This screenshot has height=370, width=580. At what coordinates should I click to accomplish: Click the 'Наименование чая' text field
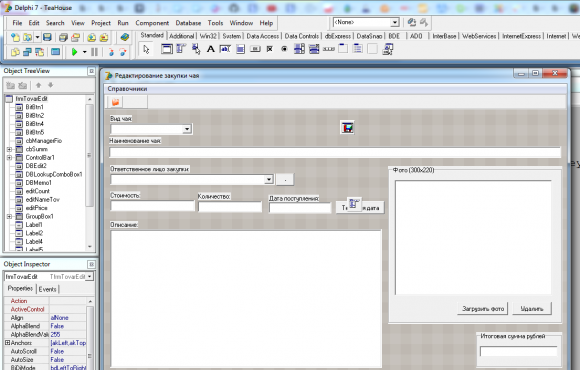[x=335, y=152]
